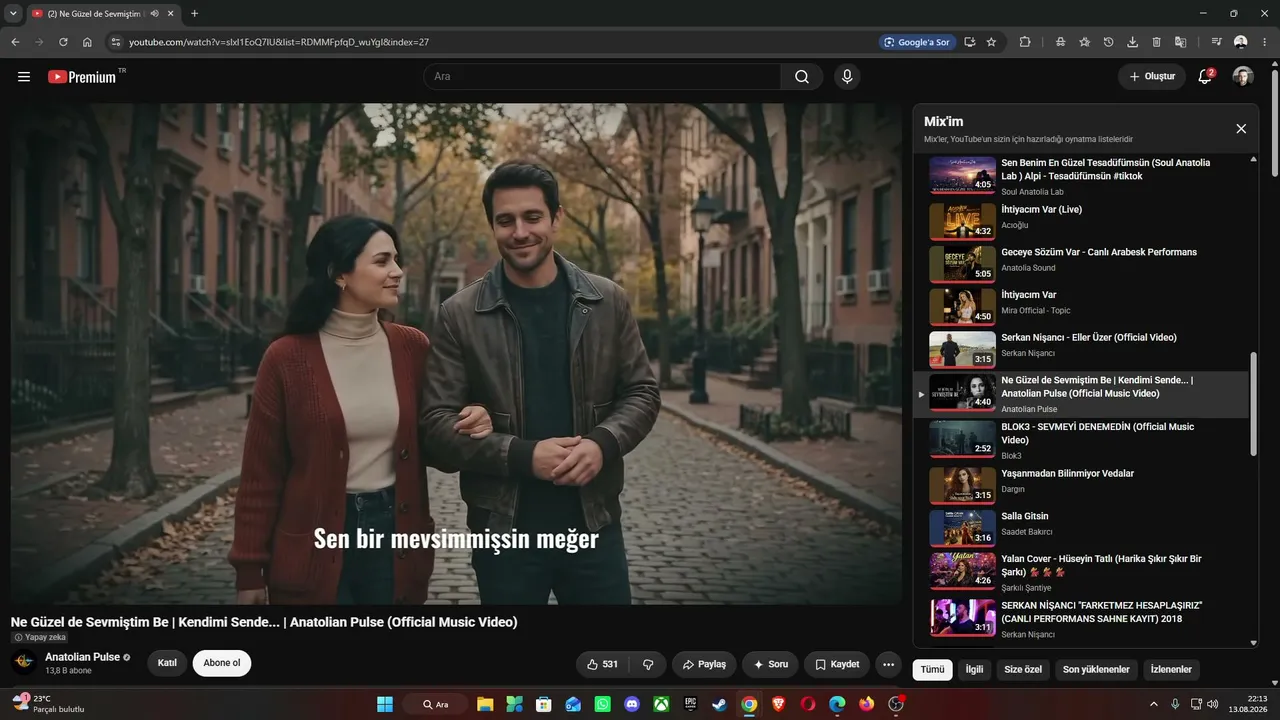The width and height of the screenshot is (1280, 720).
Task: Go to YouTube Premium home logo
Action: point(82,77)
